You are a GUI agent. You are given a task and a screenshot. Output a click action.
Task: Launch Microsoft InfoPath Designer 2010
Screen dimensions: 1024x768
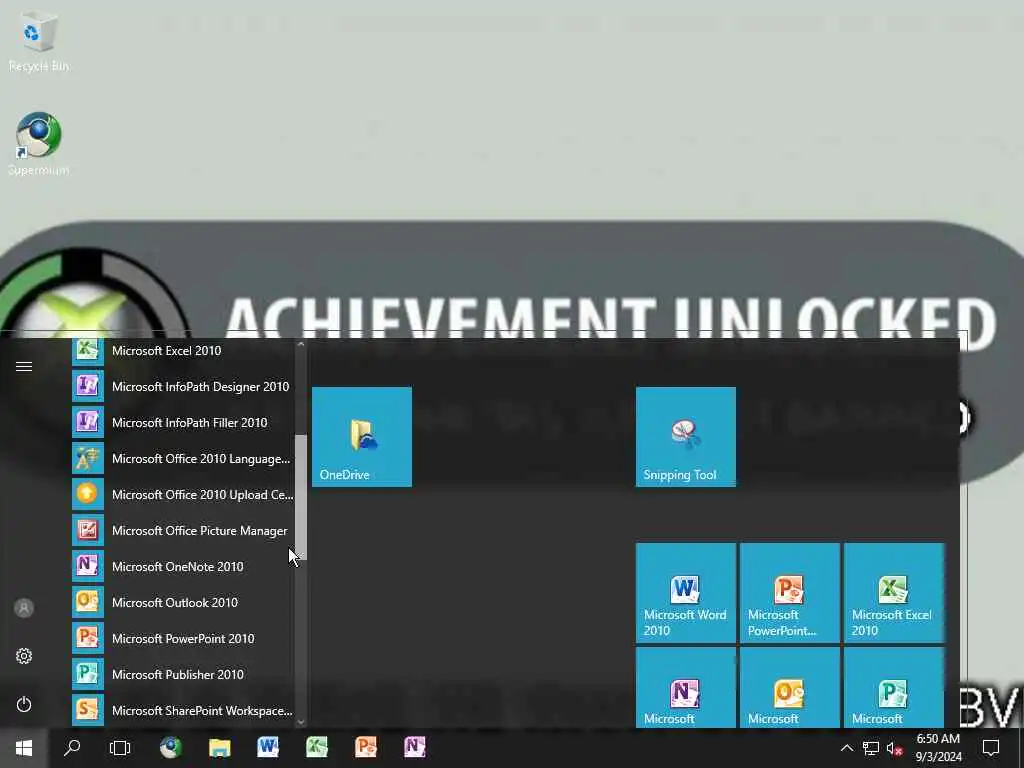pos(182,387)
